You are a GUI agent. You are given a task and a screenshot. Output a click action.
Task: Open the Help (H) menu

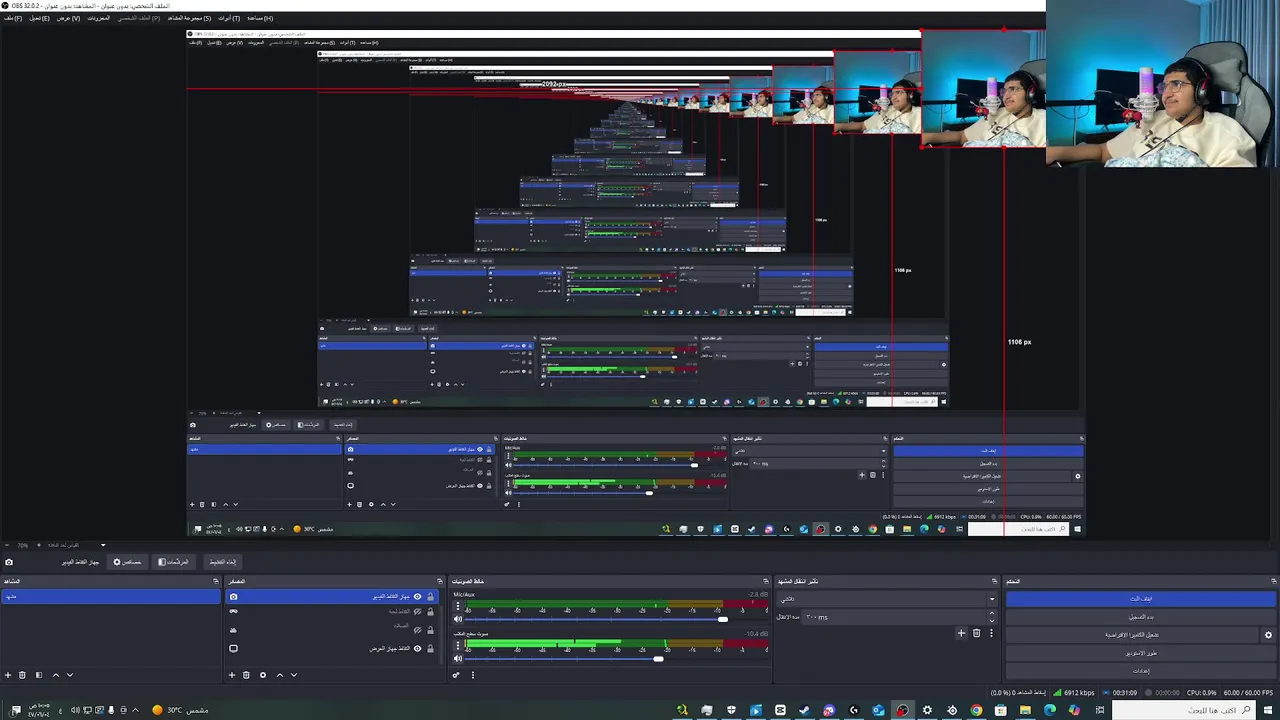pos(260,18)
